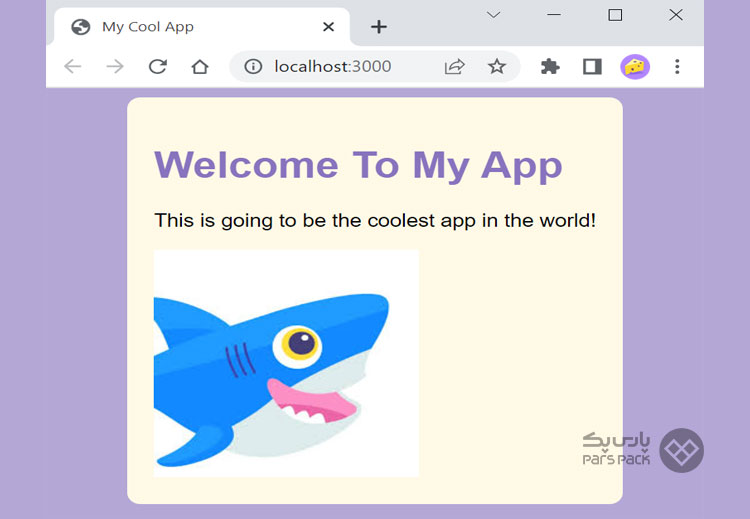Open the Chrome three-dot menu
Image resolution: width=750 pixels, height=519 pixels.
(x=677, y=66)
